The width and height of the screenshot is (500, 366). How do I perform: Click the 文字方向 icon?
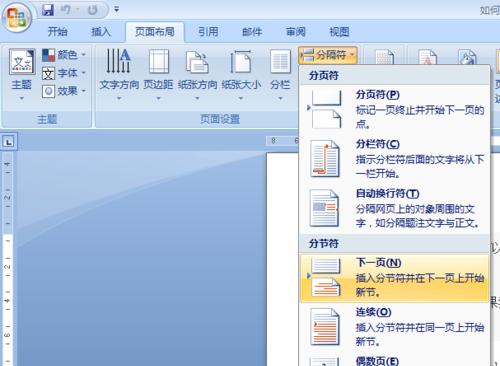119,61
